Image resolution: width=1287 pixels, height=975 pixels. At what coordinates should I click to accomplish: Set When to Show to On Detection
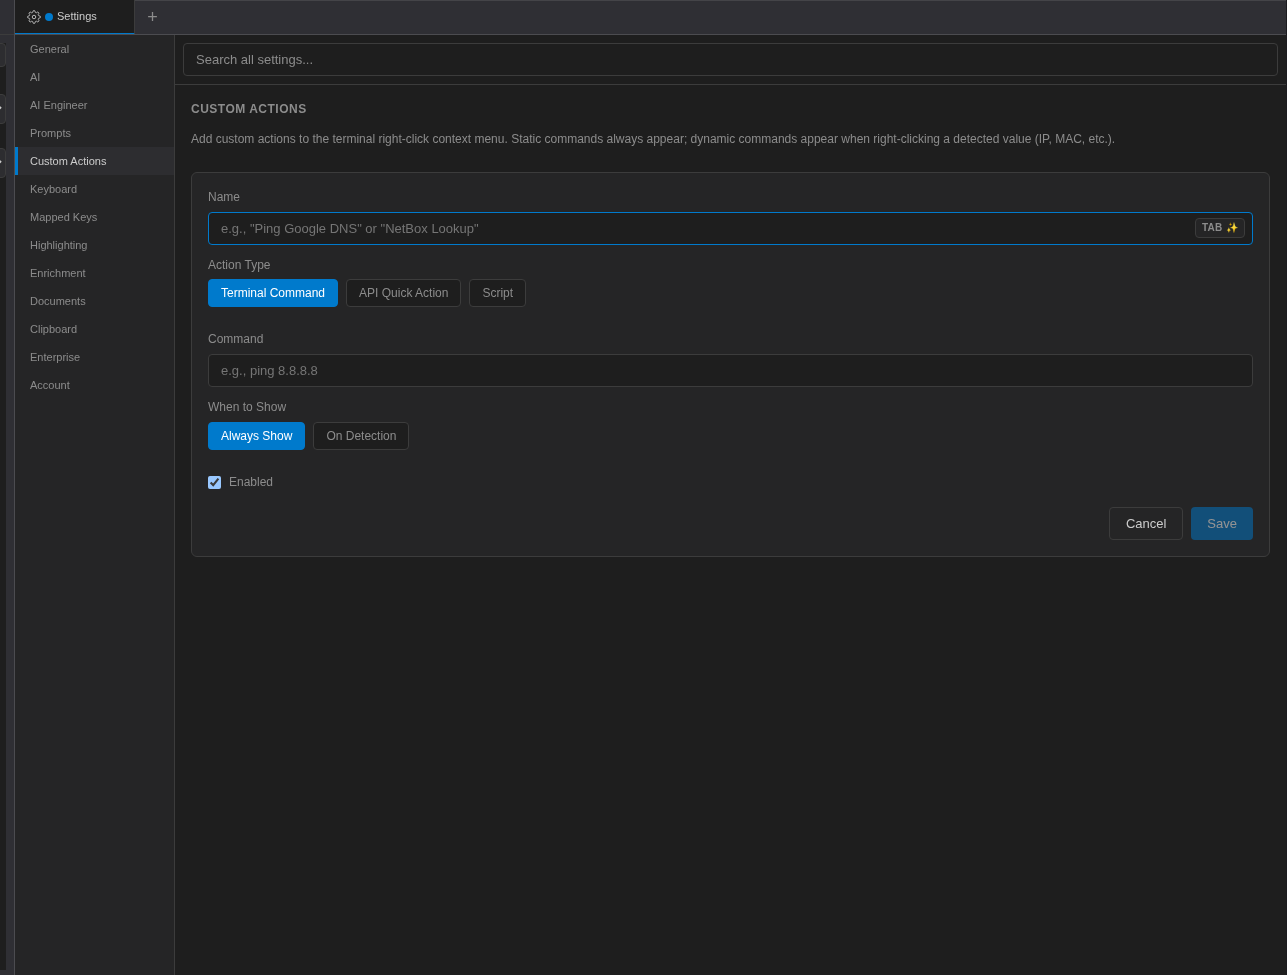(361, 436)
